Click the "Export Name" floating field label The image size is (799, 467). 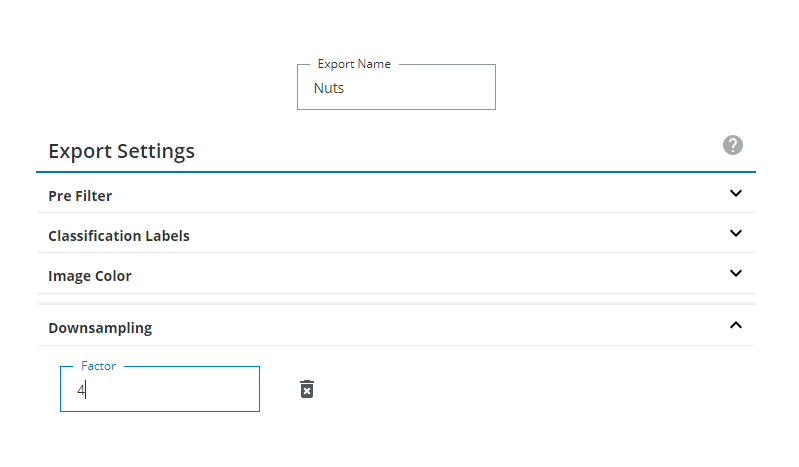tap(354, 64)
